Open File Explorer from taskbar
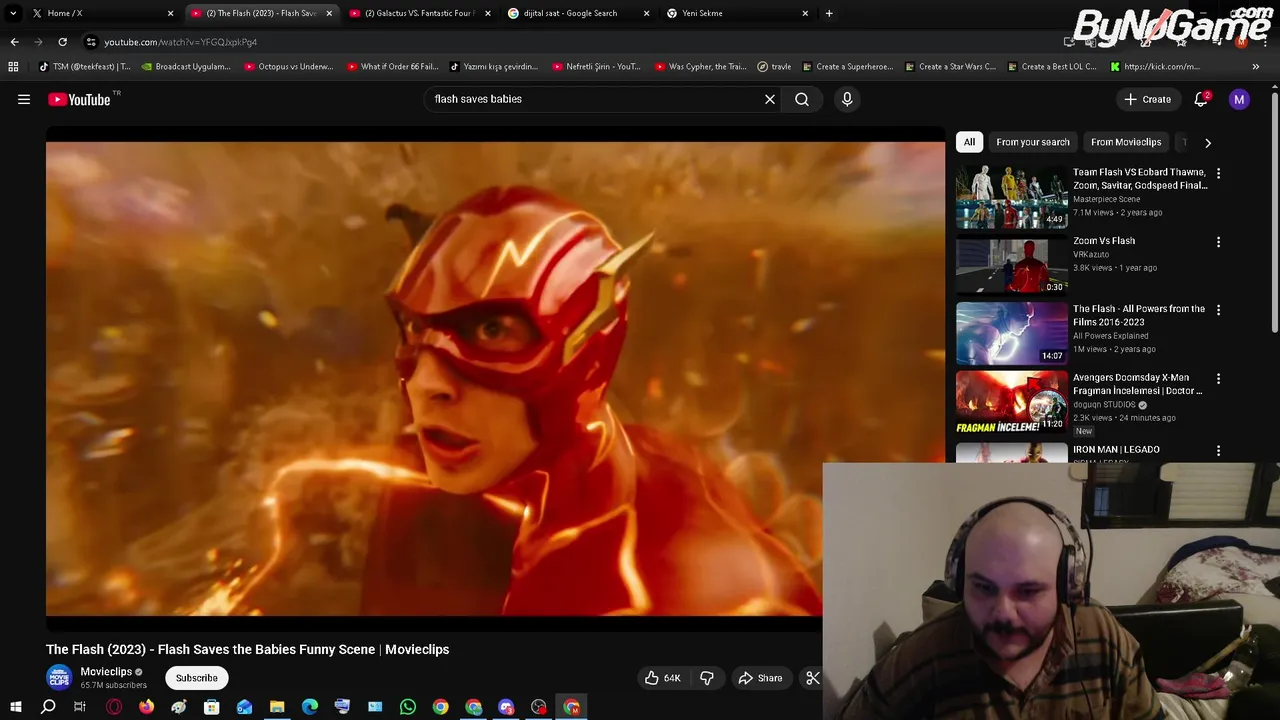The height and width of the screenshot is (720, 1280). 277,707
